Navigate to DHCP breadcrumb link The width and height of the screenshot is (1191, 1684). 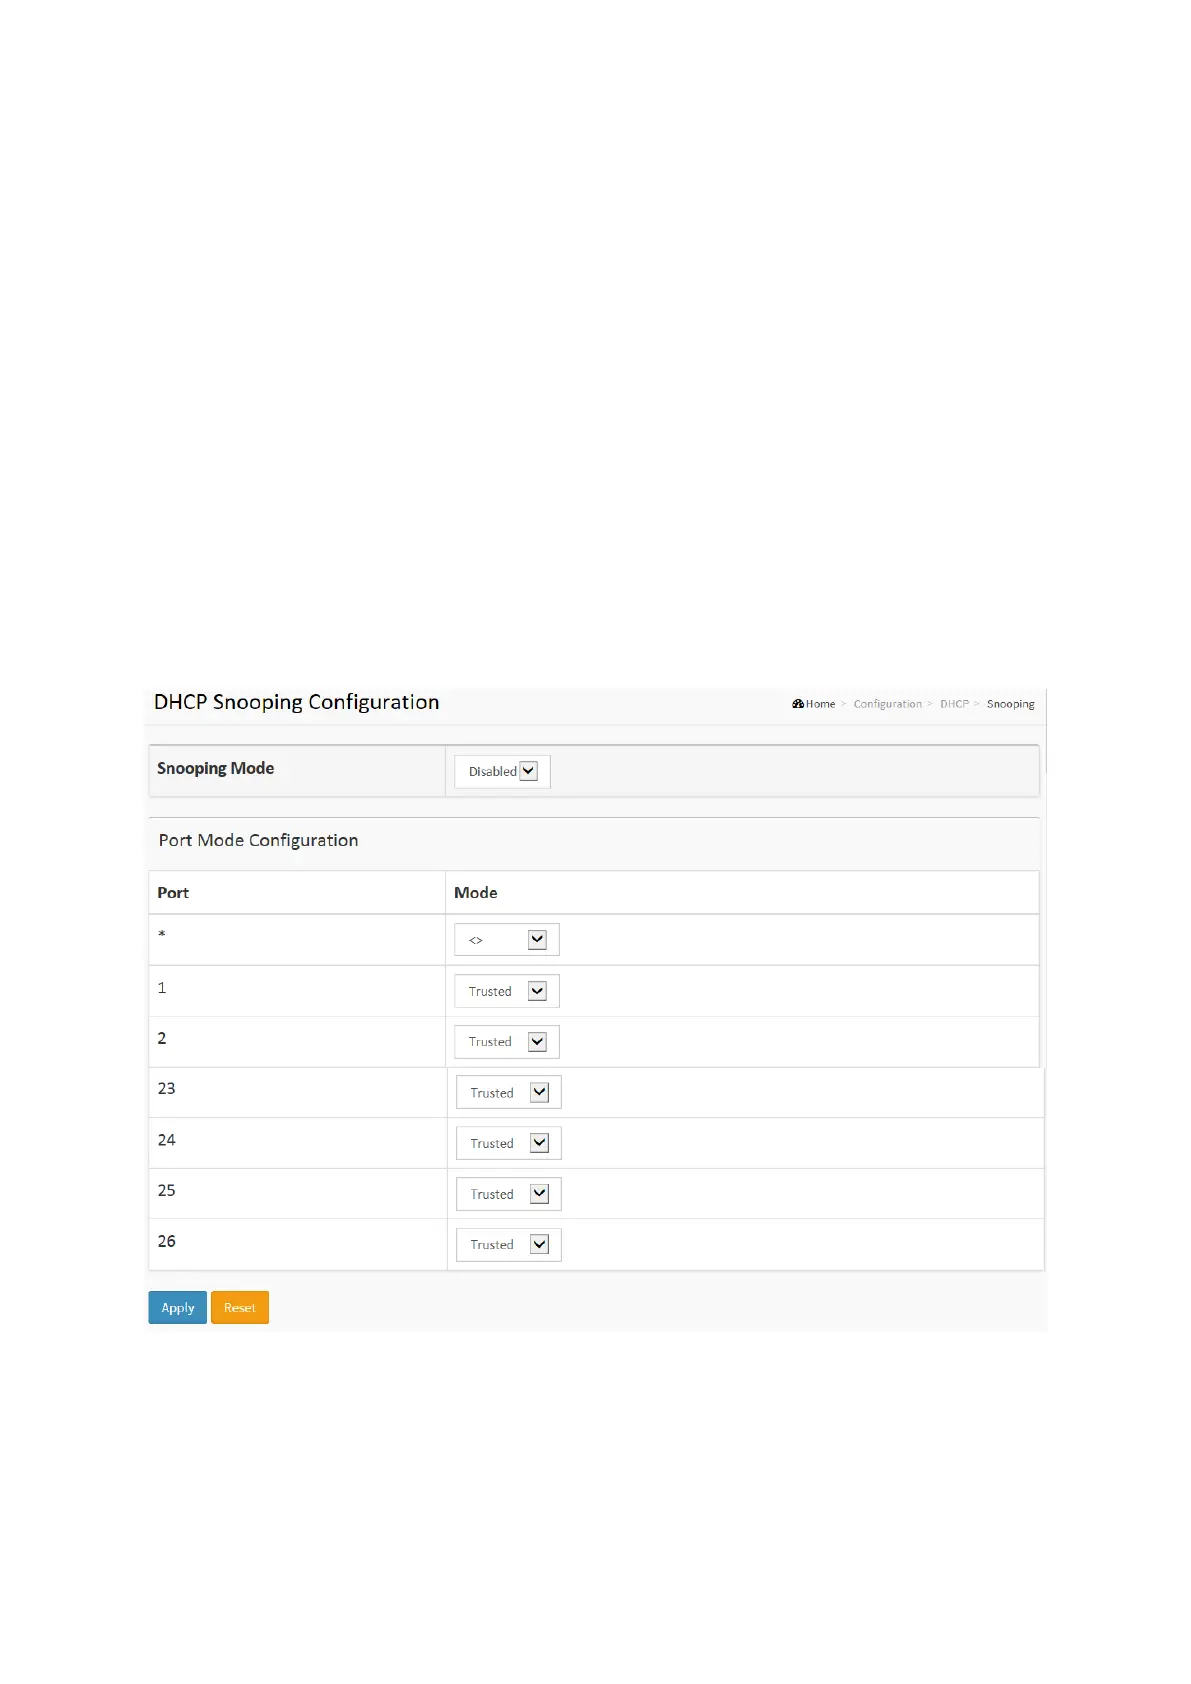(x=954, y=704)
